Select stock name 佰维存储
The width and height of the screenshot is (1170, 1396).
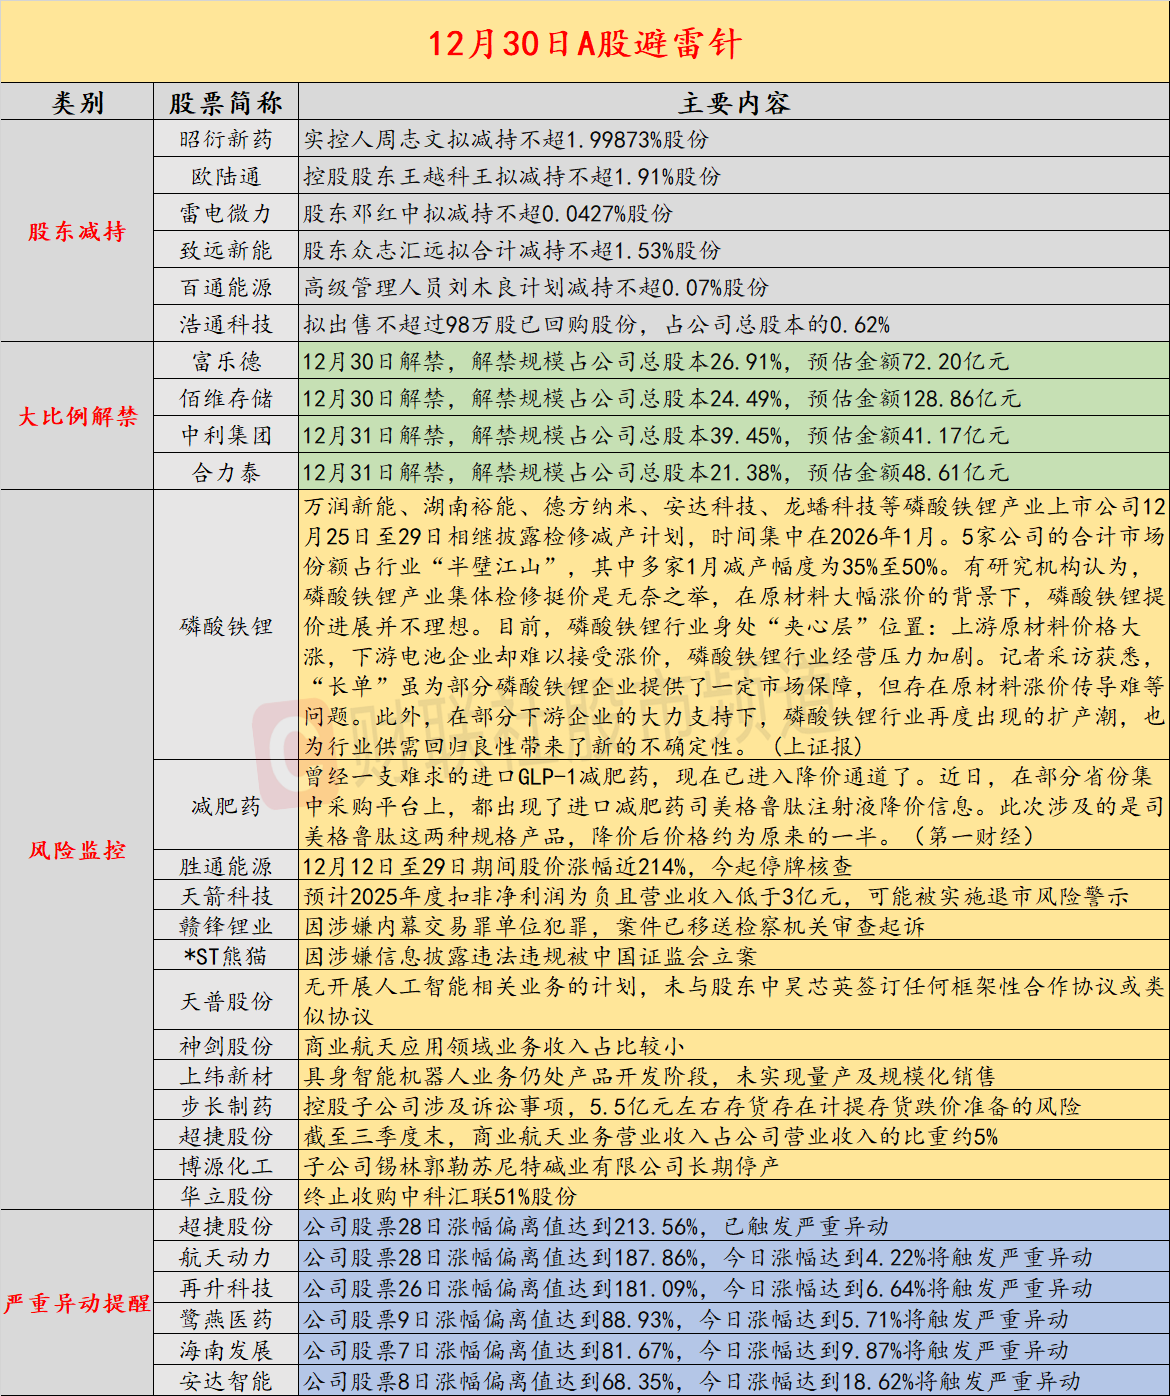coord(226,398)
